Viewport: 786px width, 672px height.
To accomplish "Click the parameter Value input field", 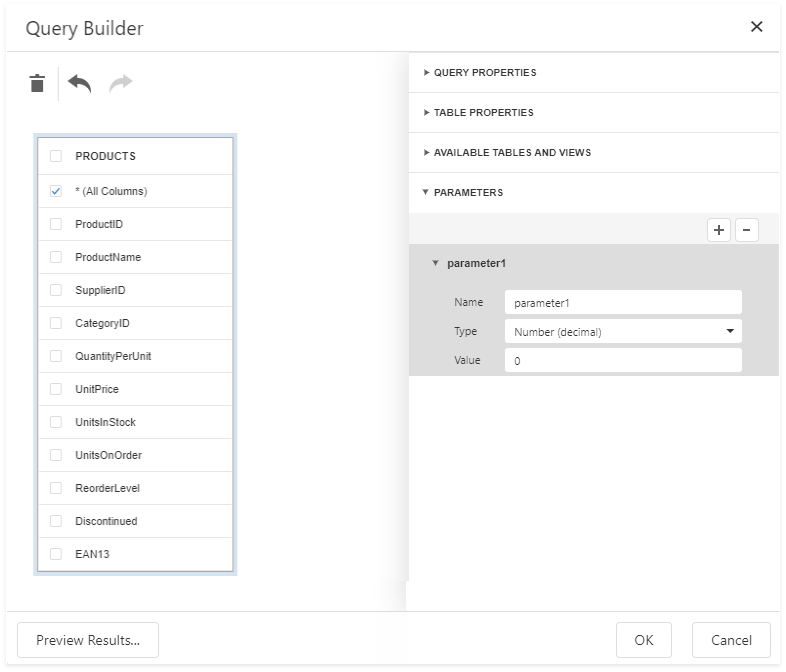I will (x=622, y=360).
